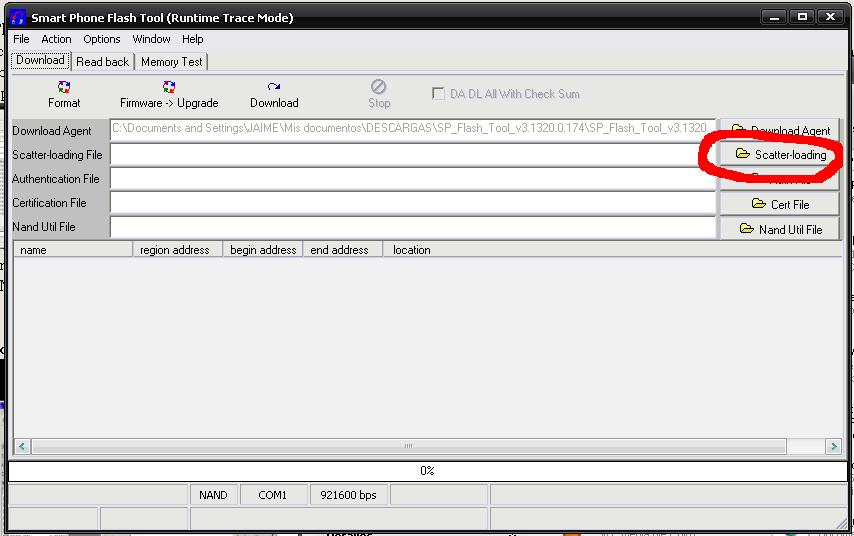Maximize the Flash Tool window
This screenshot has width=854, height=536.
click(802, 17)
